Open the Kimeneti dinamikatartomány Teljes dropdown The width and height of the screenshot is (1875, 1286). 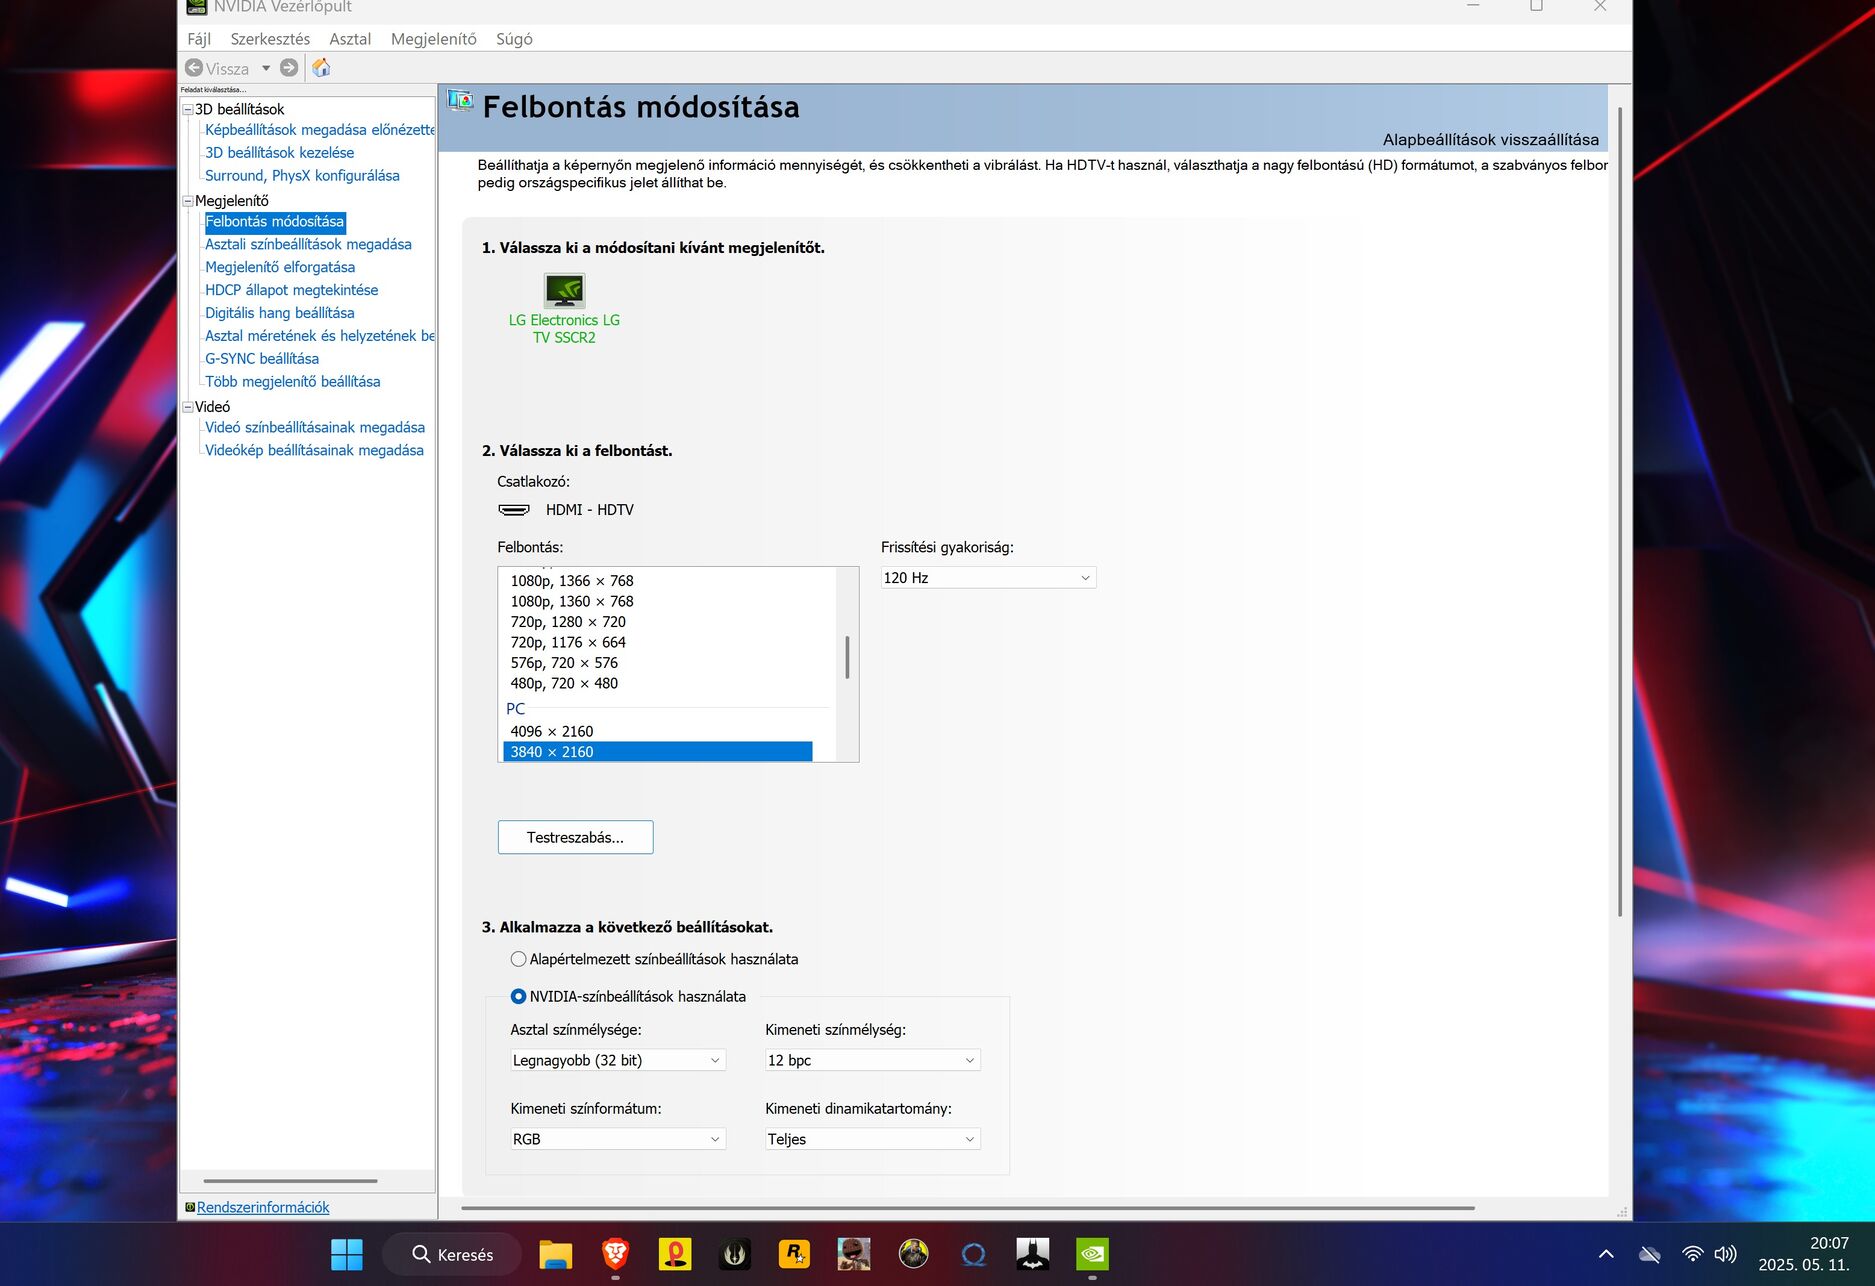click(872, 1139)
